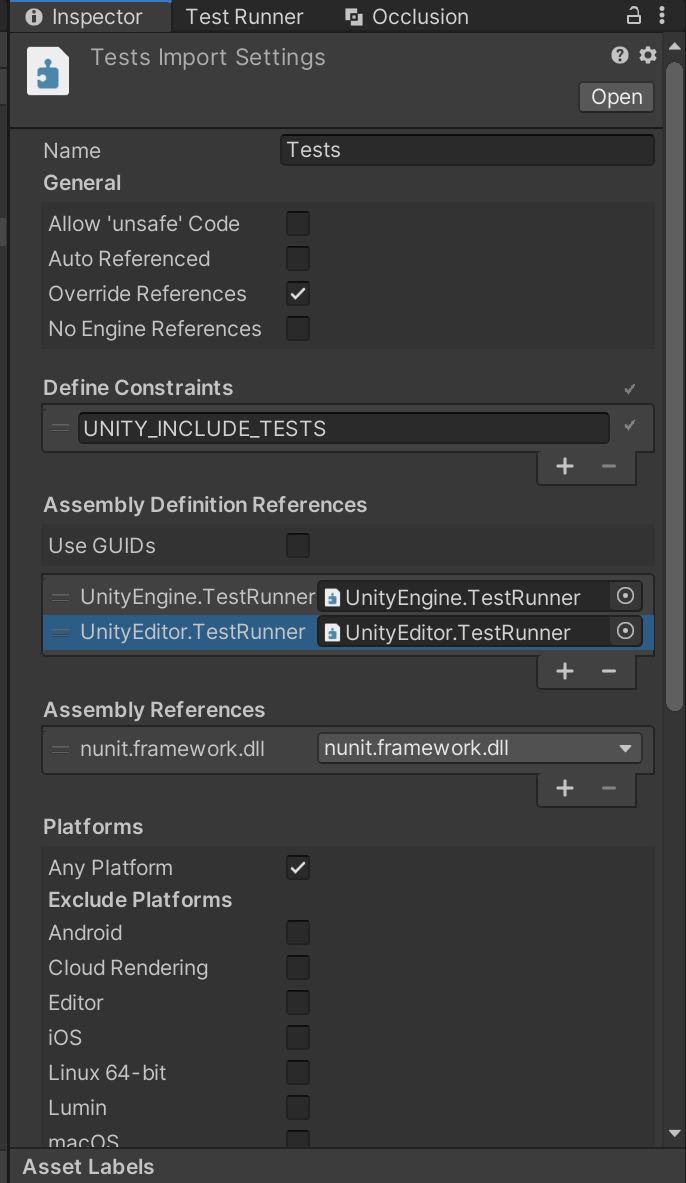Click the puzzle-piece assembly definition asset icon
Viewport: 686px width, 1183px height.
click(x=47, y=71)
